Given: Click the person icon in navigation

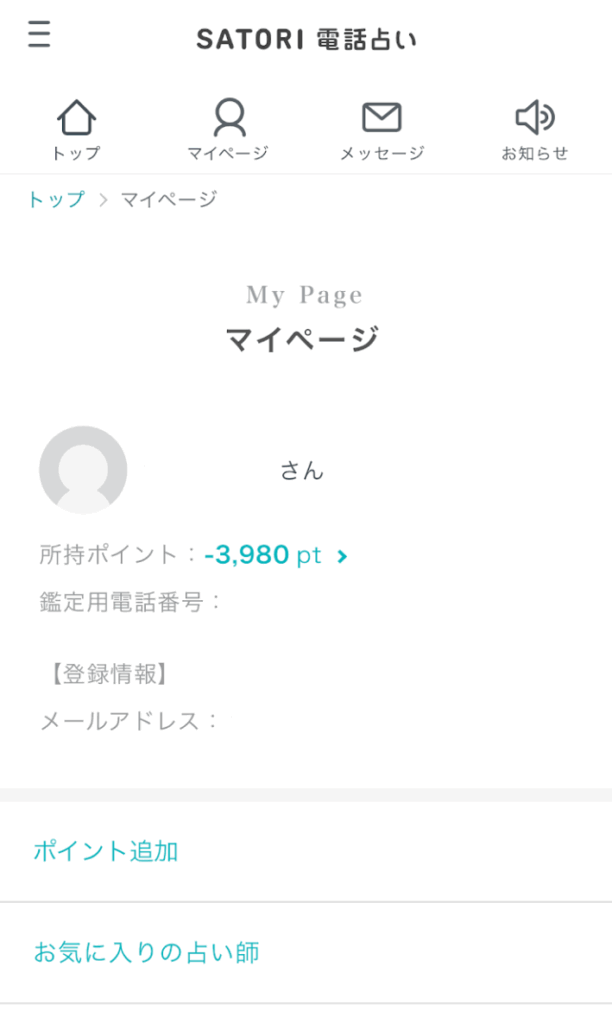Looking at the screenshot, I should [229, 119].
